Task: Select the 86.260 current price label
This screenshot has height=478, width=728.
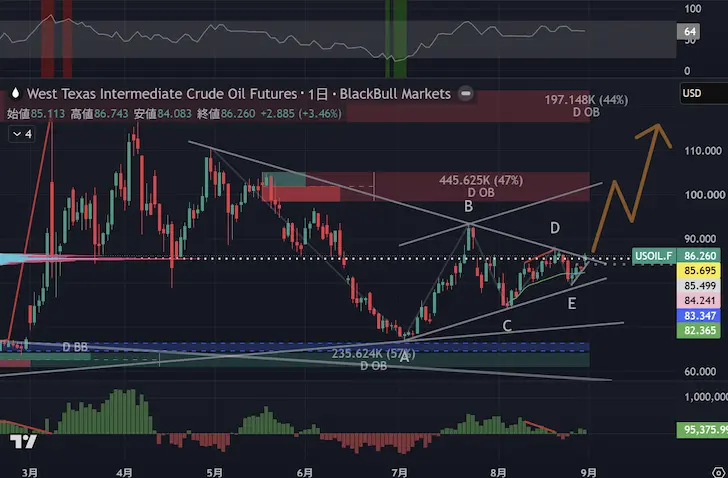Action: pos(699,256)
